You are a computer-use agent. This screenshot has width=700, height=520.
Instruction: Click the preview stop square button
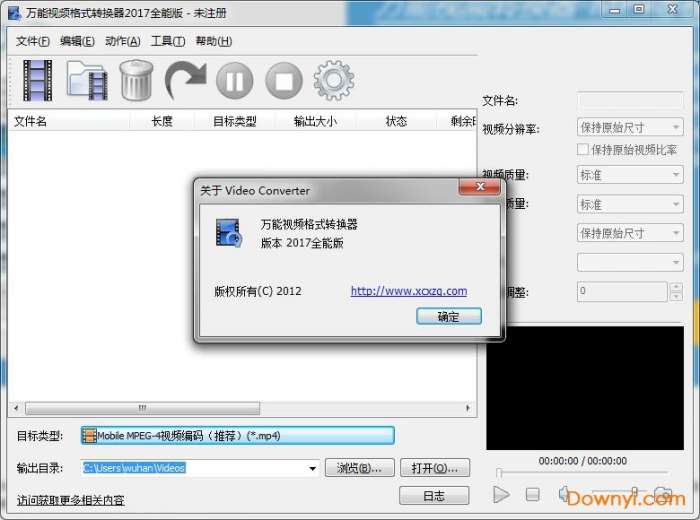(532, 494)
